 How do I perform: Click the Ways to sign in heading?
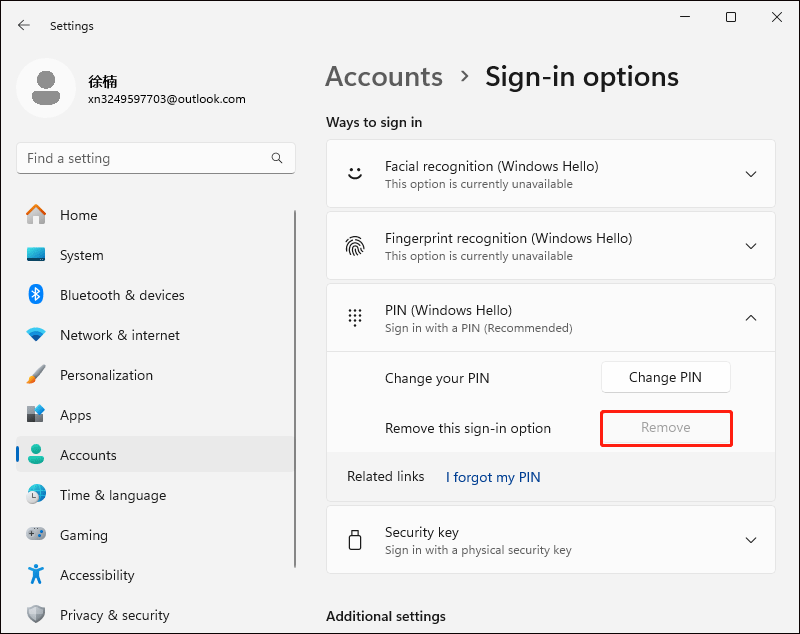click(x=374, y=122)
